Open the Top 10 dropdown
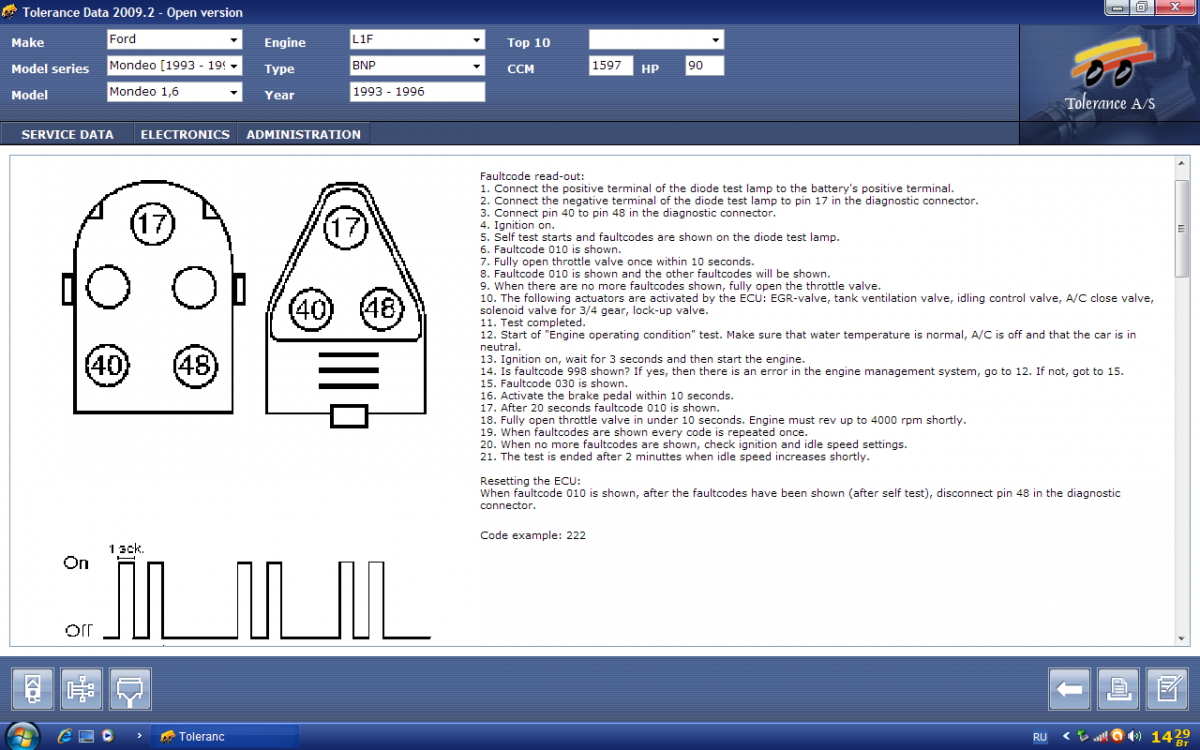Viewport: 1200px width, 750px height. pyautogui.click(x=656, y=40)
